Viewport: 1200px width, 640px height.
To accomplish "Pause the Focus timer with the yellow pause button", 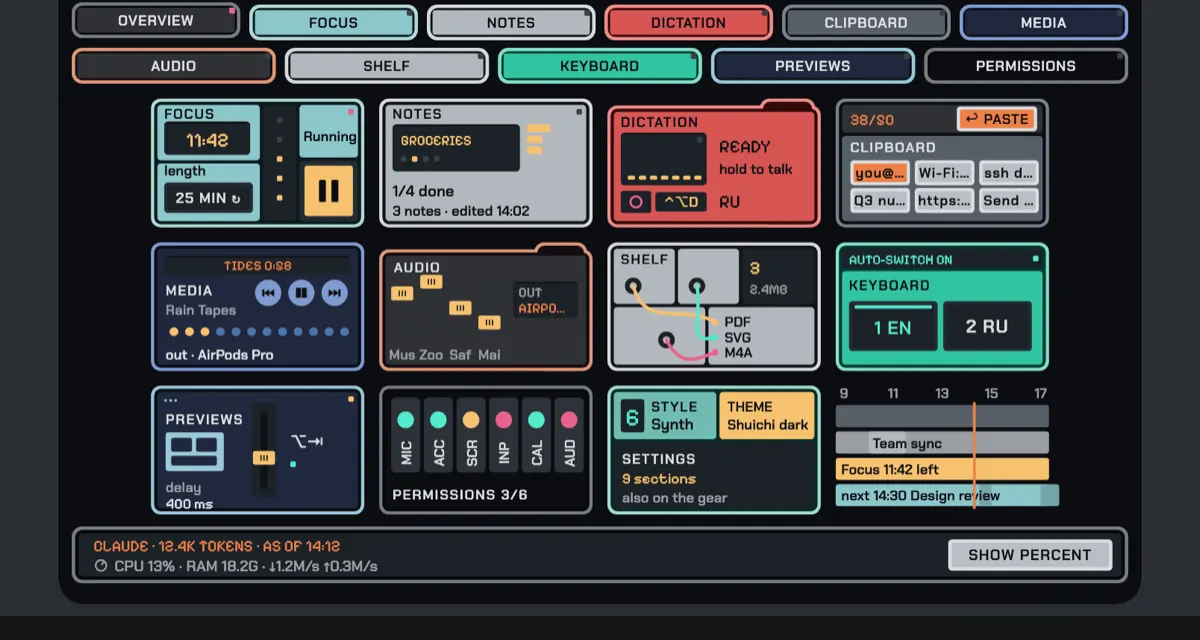I will pyautogui.click(x=328, y=191).
